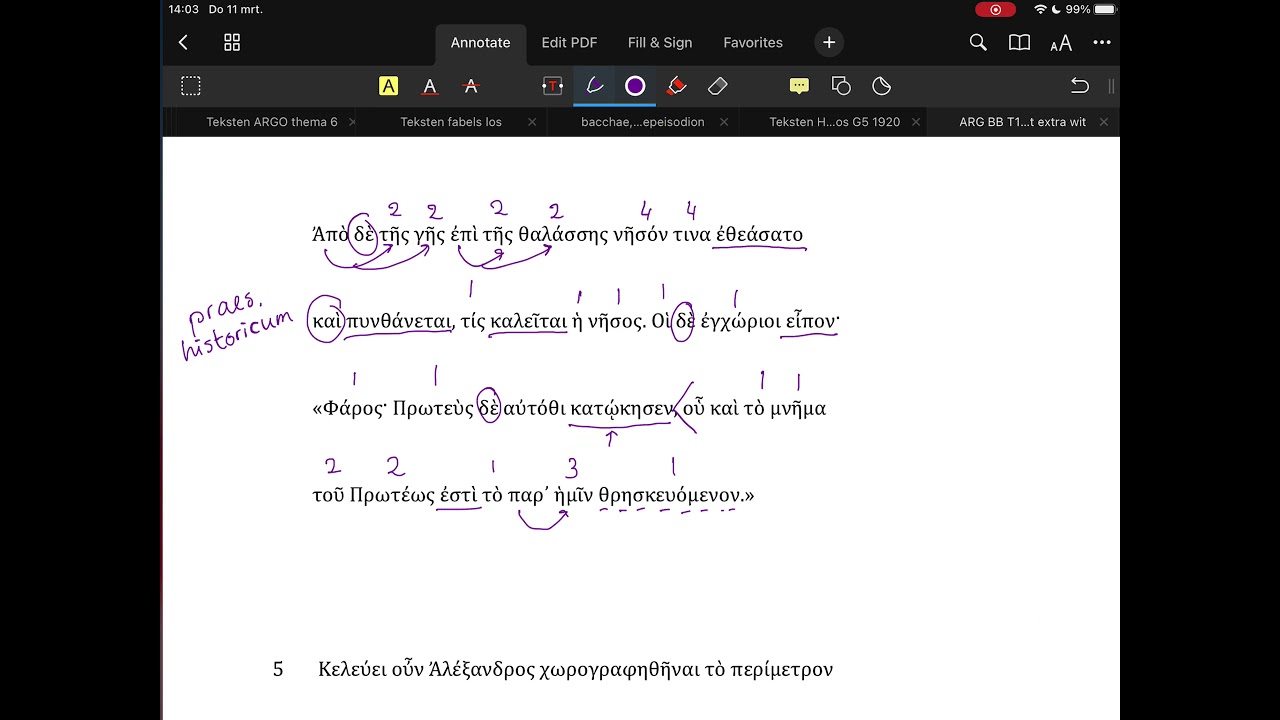The width and height of the screenshot is (1280, 720).
Task: Select the dashed rectangle selection tool
Action: (x=191, y=86)
